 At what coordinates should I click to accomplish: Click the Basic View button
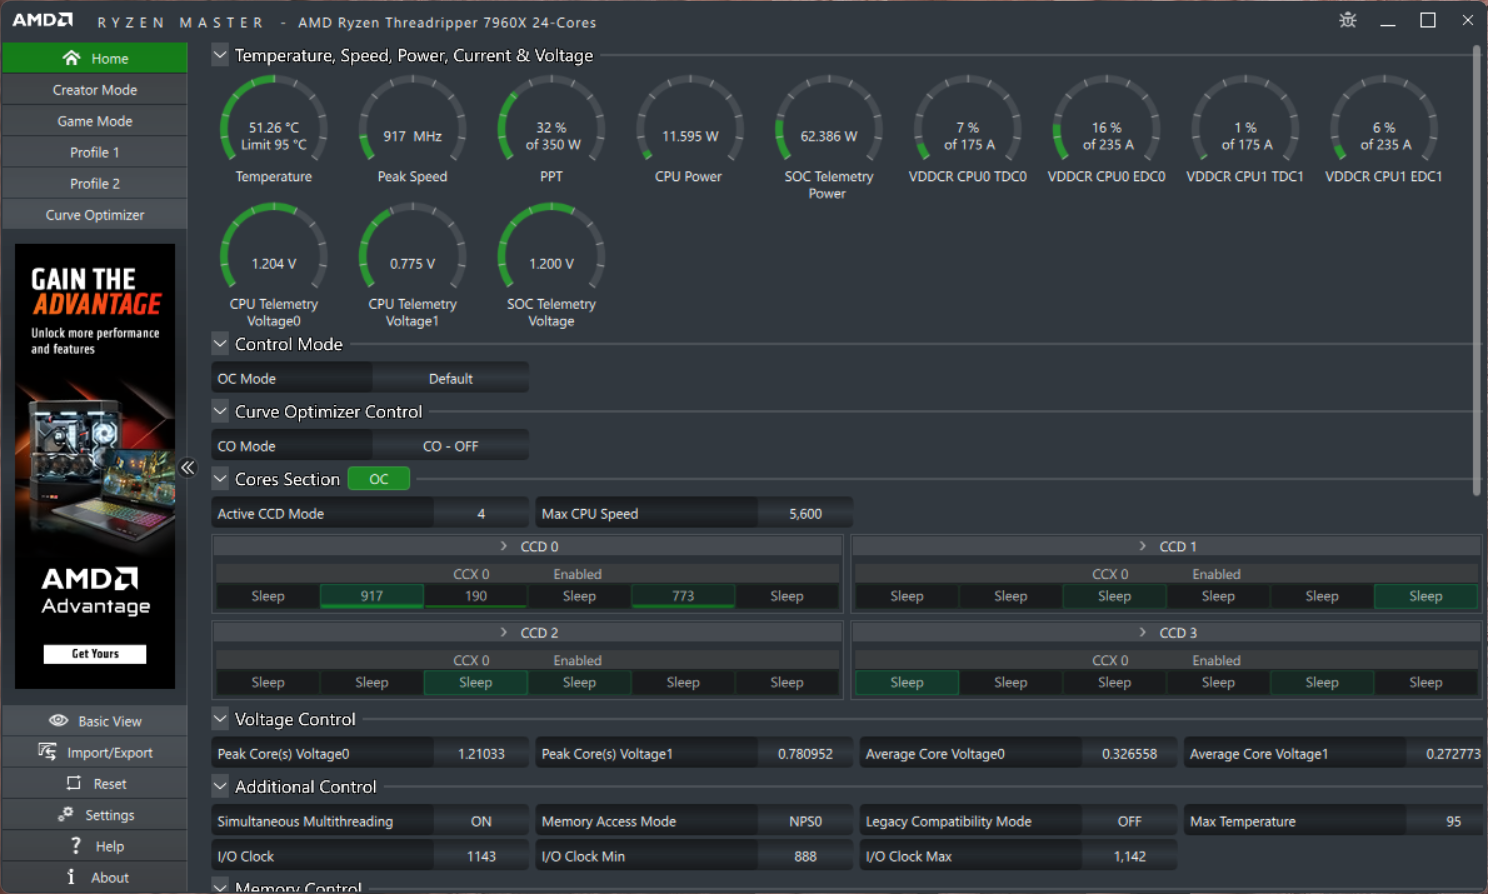coord(95,721)
